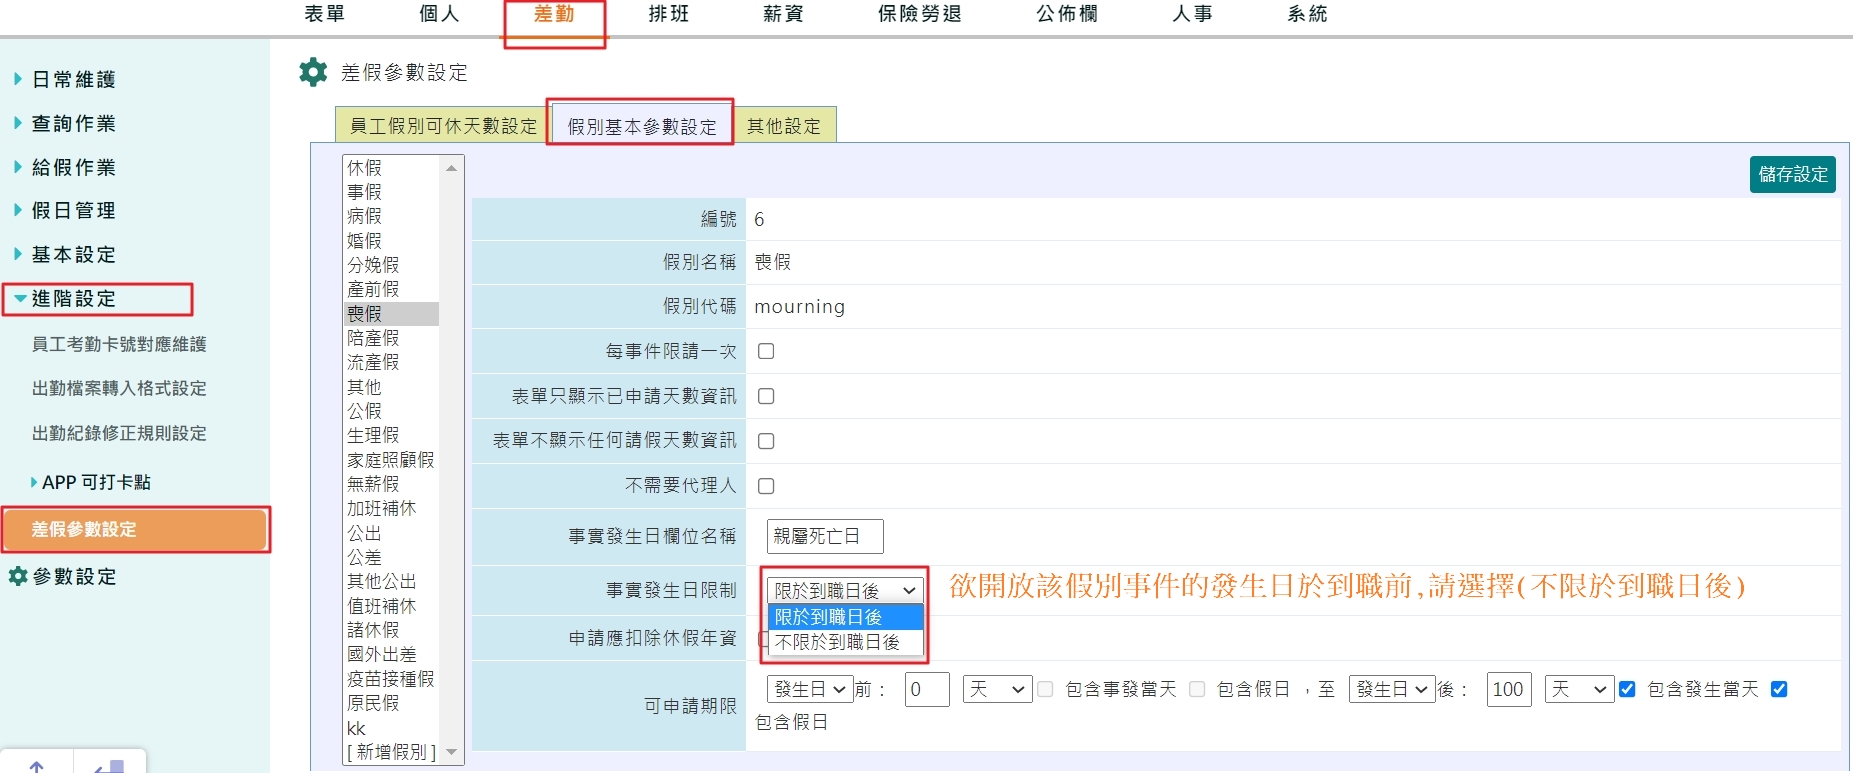Select [新增假別] in leave type list
The height and width of the screenshot is (773, 1853).
coord(391,752)
